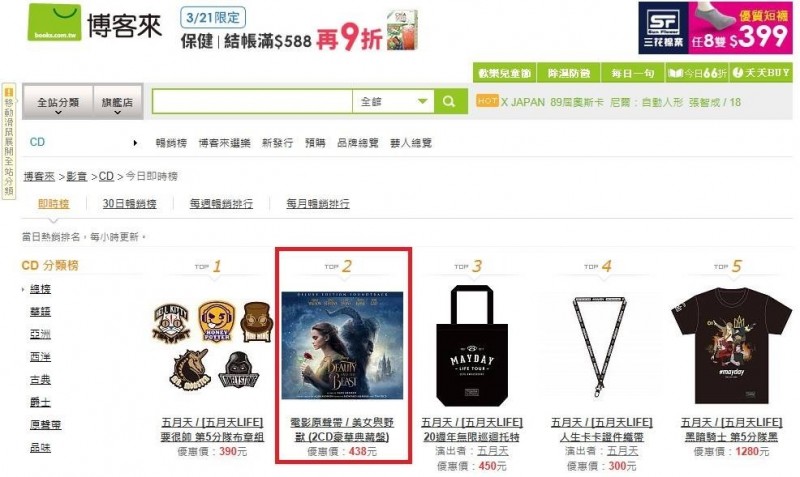The height and width of the screenshot is (477, 800).
Task: Open the Beauty and the Beast album cover
Action: click(342, 345)
